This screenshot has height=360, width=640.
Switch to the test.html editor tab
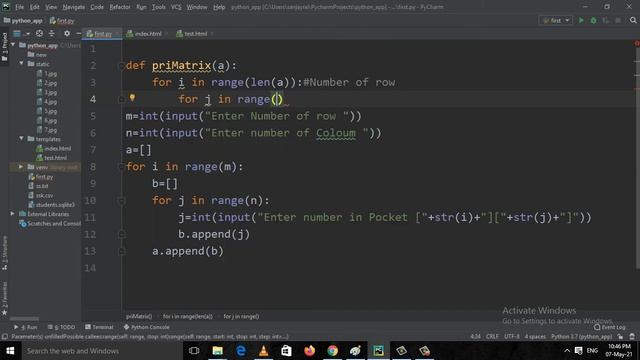click(195, 34)
